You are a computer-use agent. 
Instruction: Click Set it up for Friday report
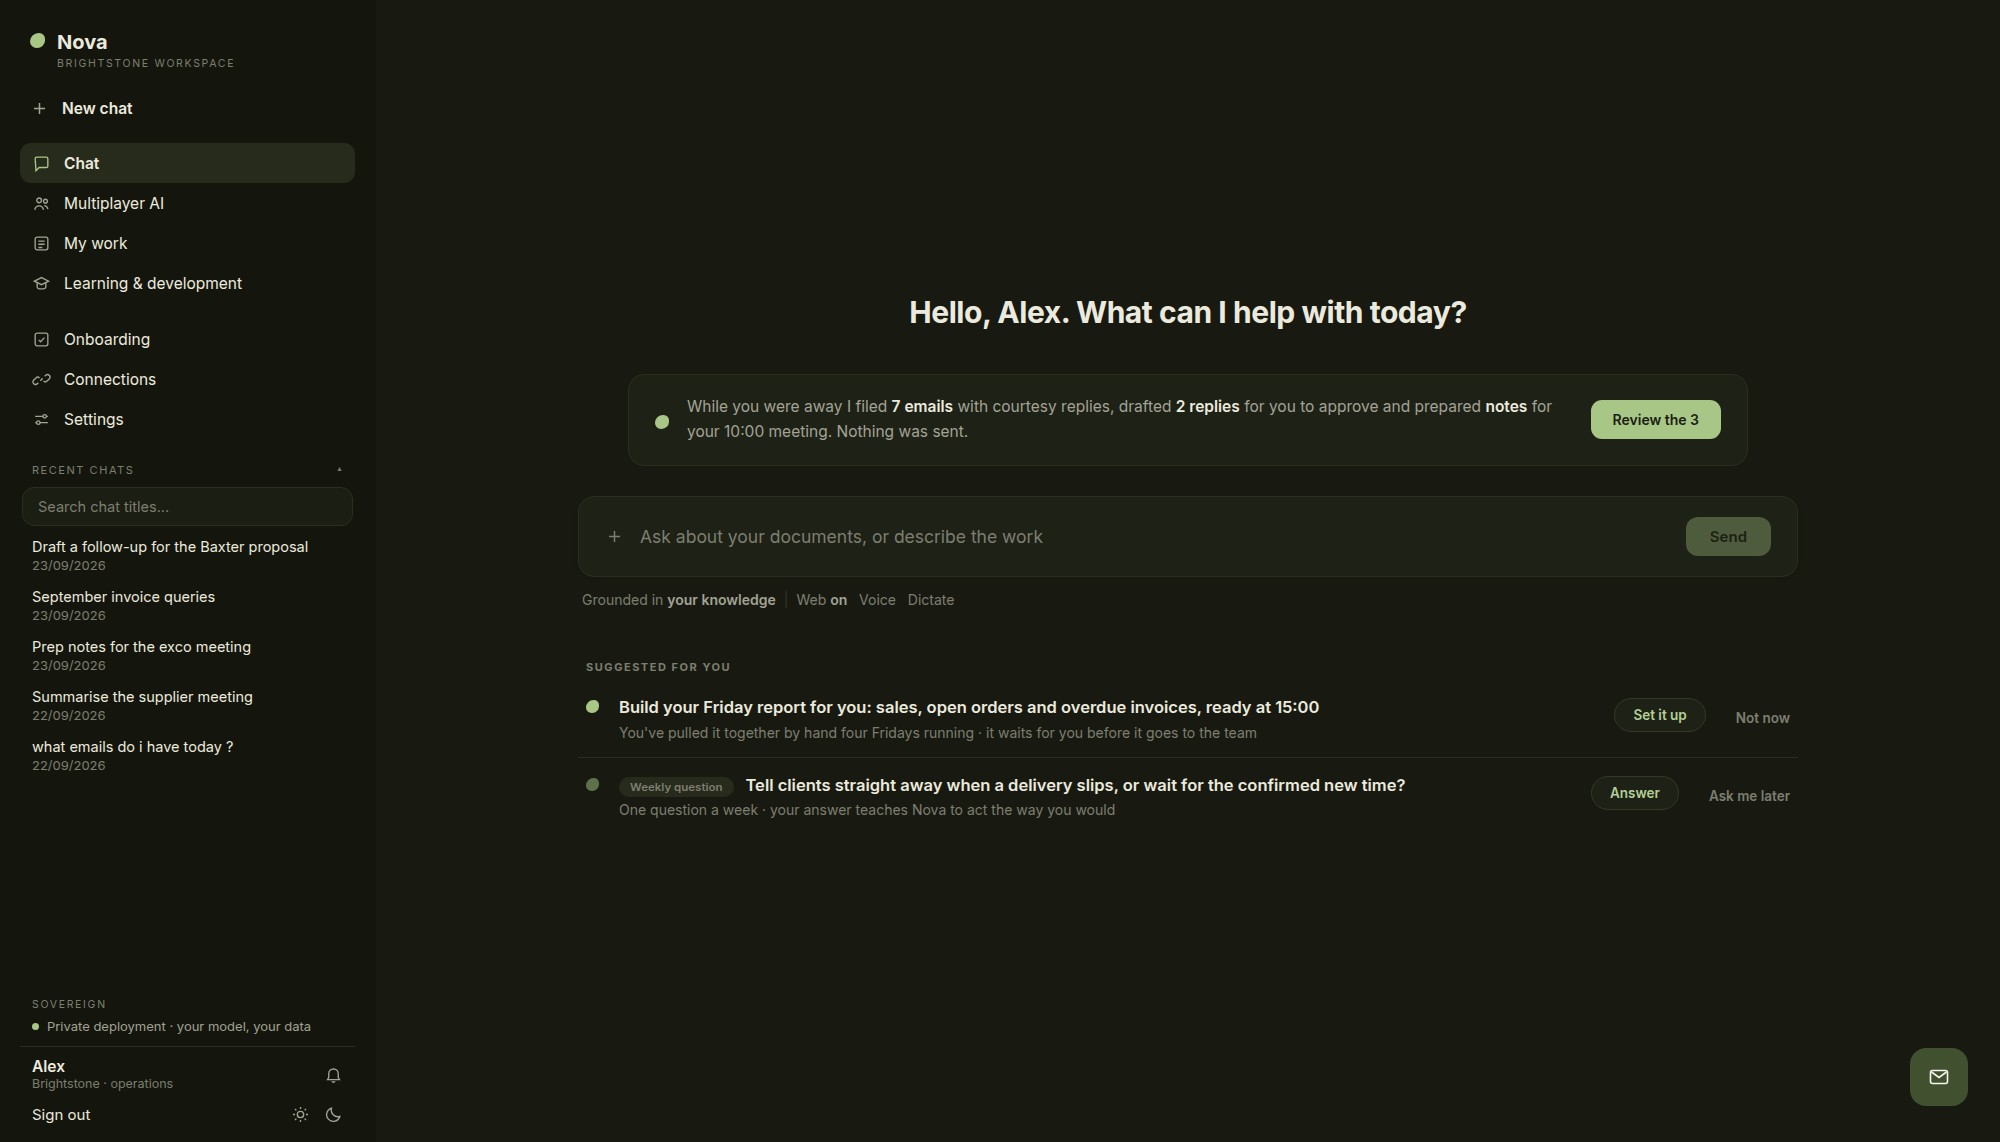tap(1659, 715)
